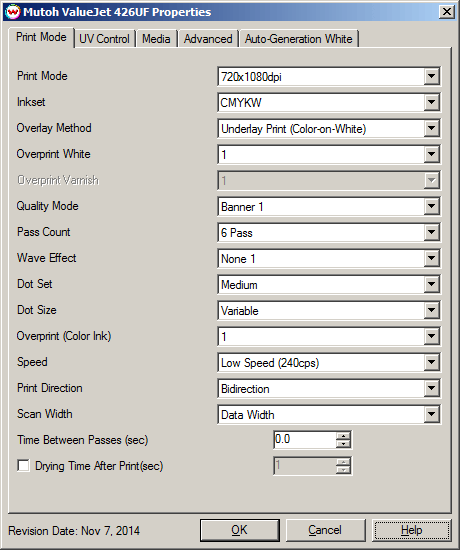Click the Quality Mode label
Viewport: 460px width, 550px height.
[x=47, y=206]
